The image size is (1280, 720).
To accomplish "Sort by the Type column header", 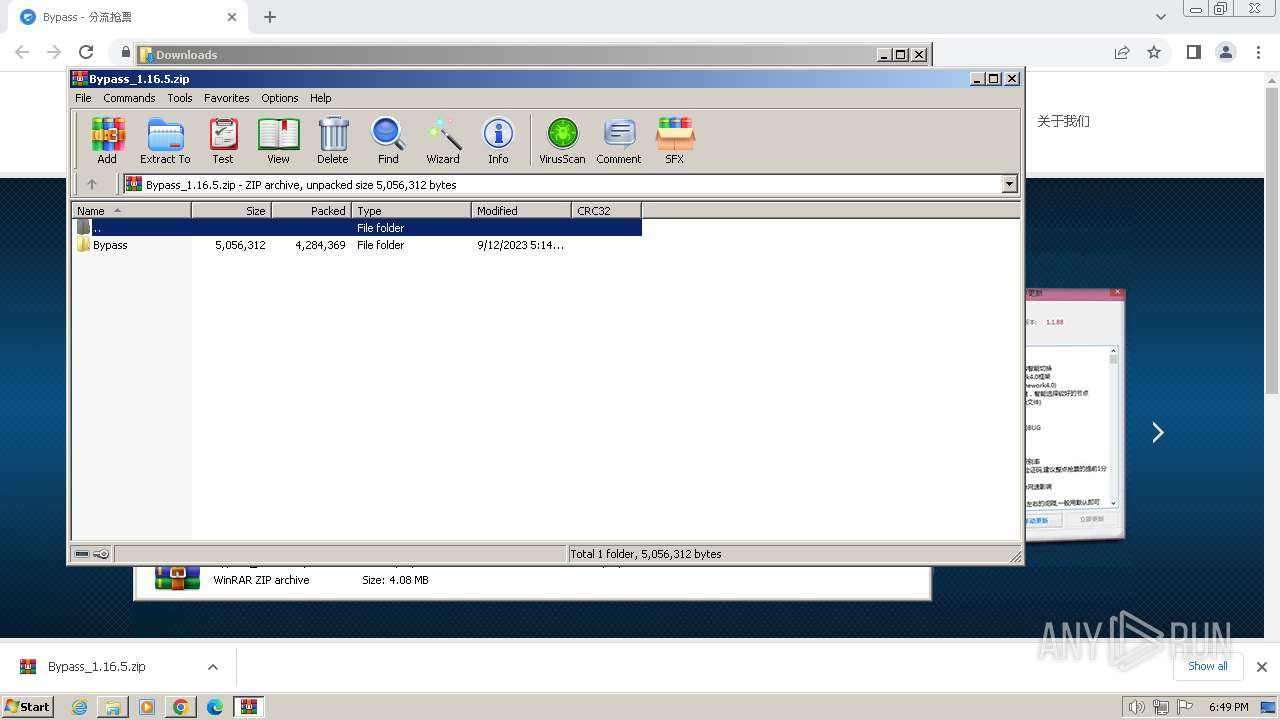I will click(x=411, y=210).
